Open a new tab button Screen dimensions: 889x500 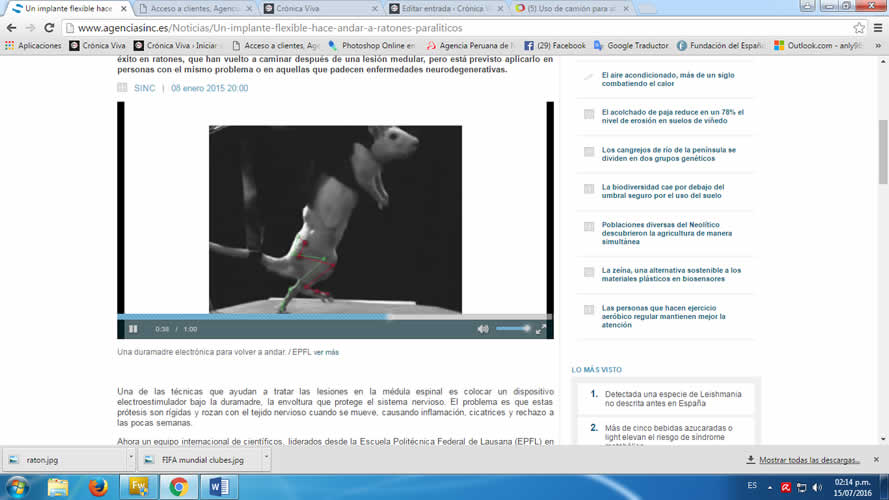[647, 9]
